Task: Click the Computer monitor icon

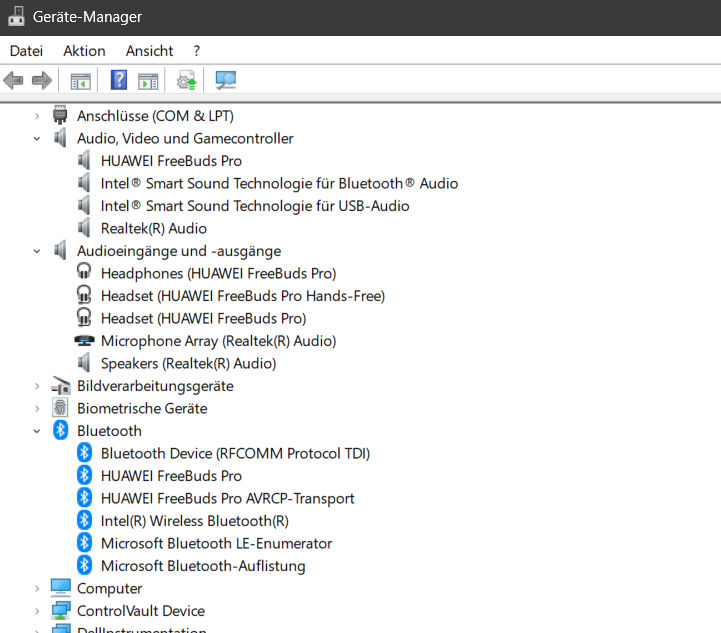Action: (61, 587)
